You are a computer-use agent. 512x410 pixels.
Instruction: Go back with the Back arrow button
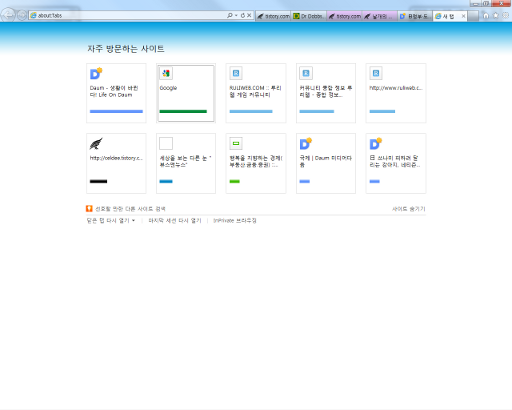(x=8, y=15)
